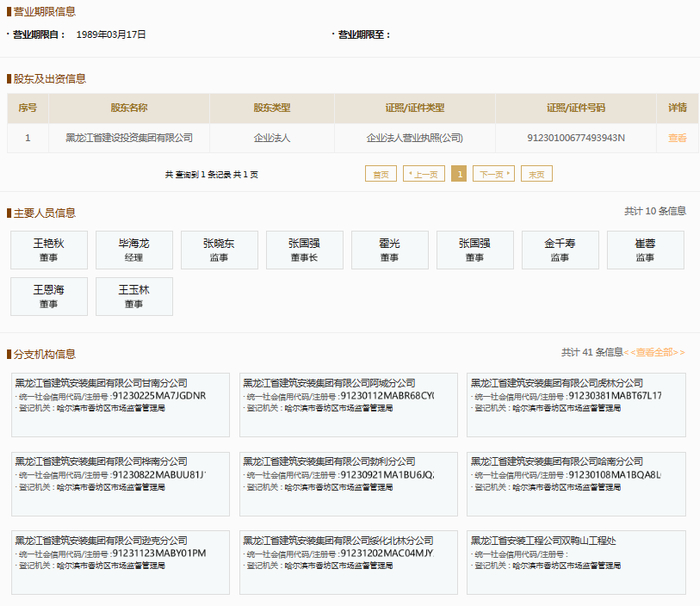The height and width of the screenshot is (606, 700).
Task: Open the 虎林分公司 branch card
Action: [x=576, y=405]
